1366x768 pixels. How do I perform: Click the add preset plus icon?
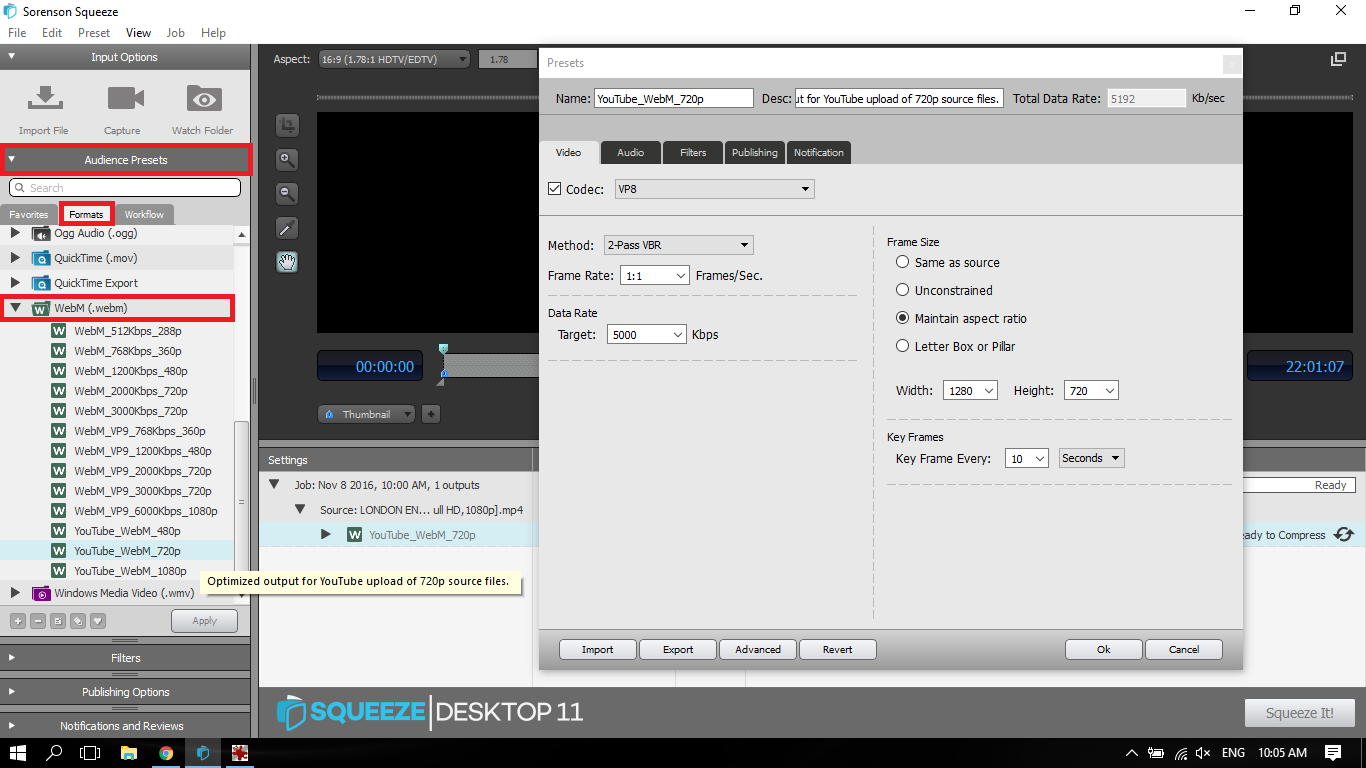[18, 621]
